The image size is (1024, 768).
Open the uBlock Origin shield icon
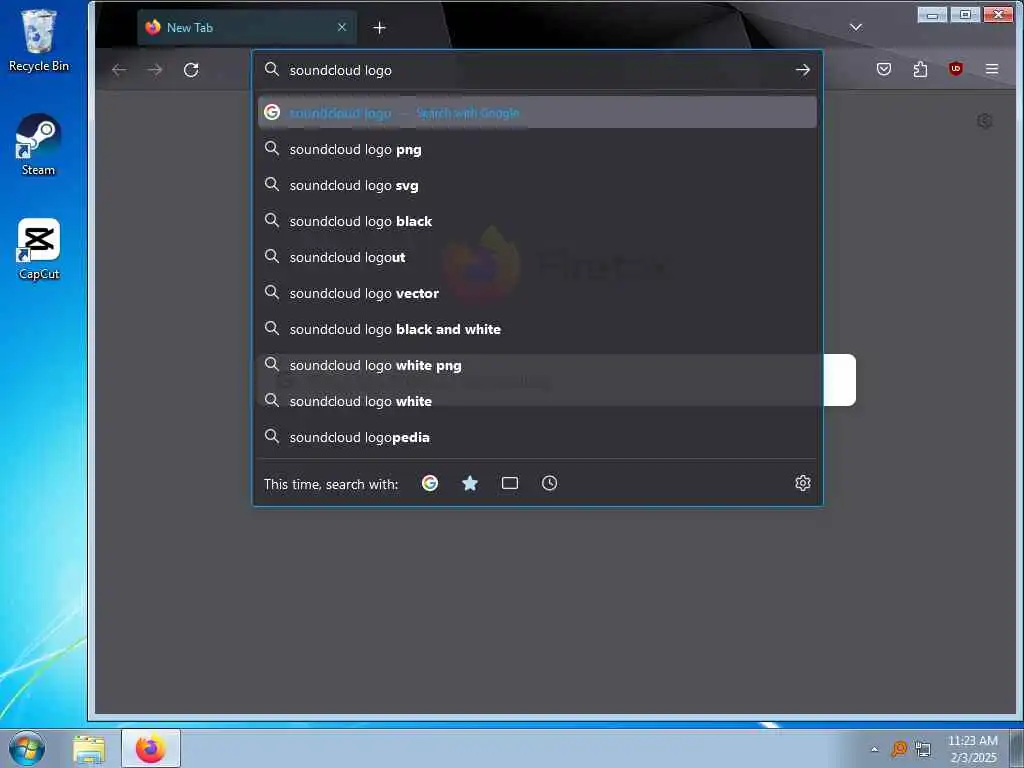[955, 69]
